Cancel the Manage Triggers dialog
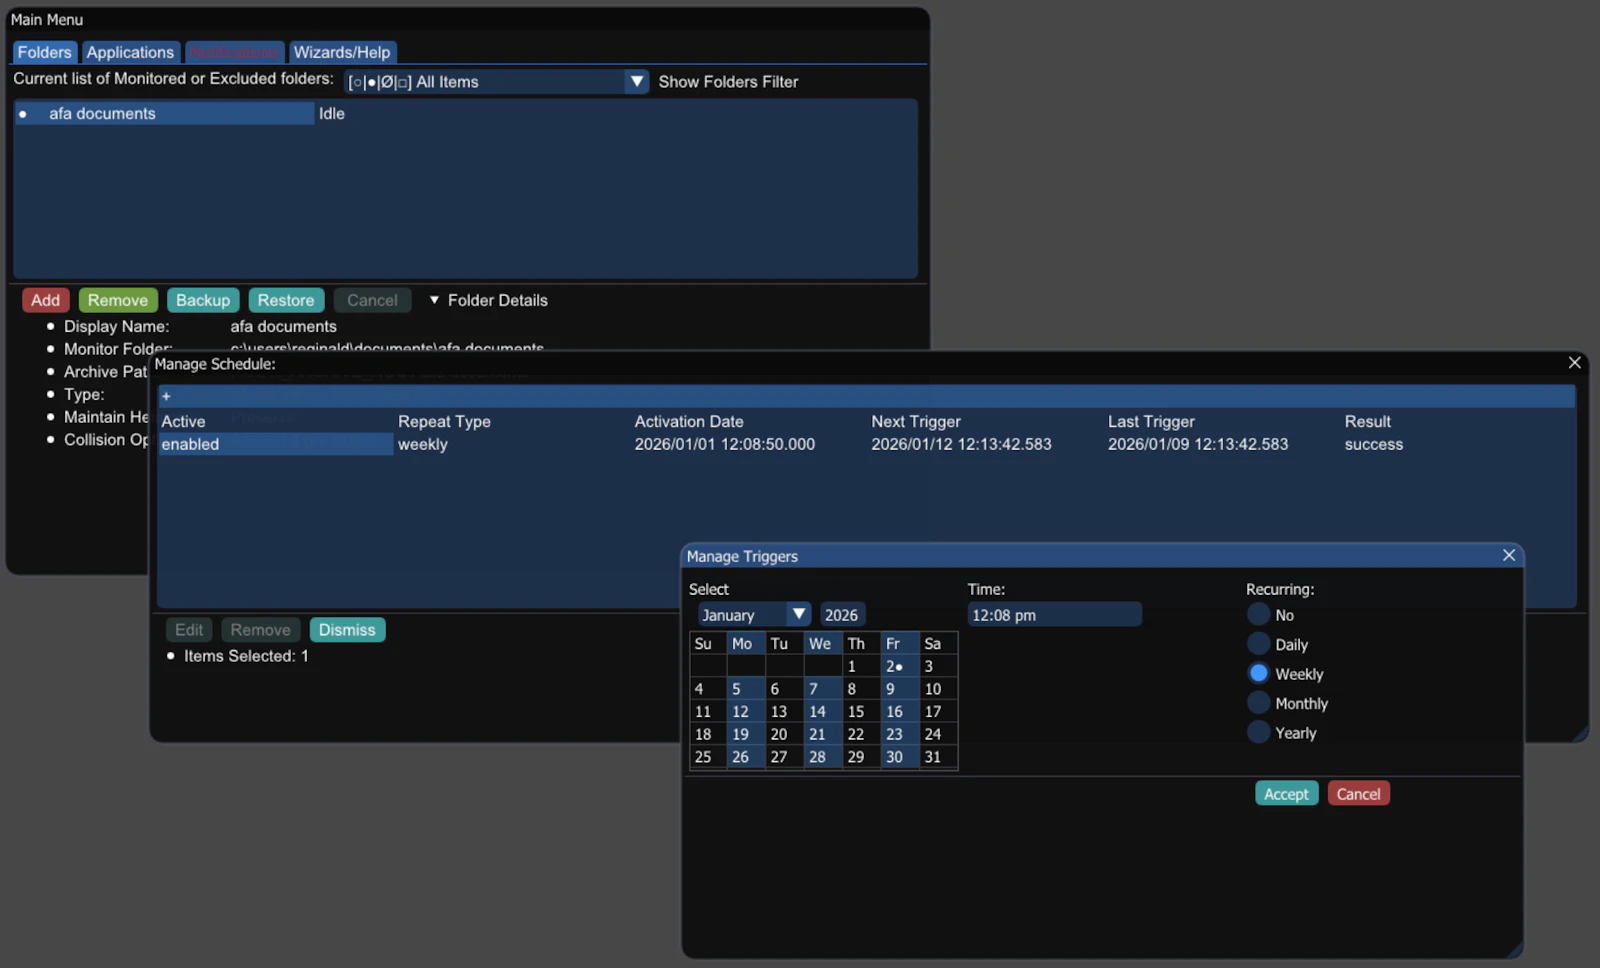 click(x=1358, y=794)
